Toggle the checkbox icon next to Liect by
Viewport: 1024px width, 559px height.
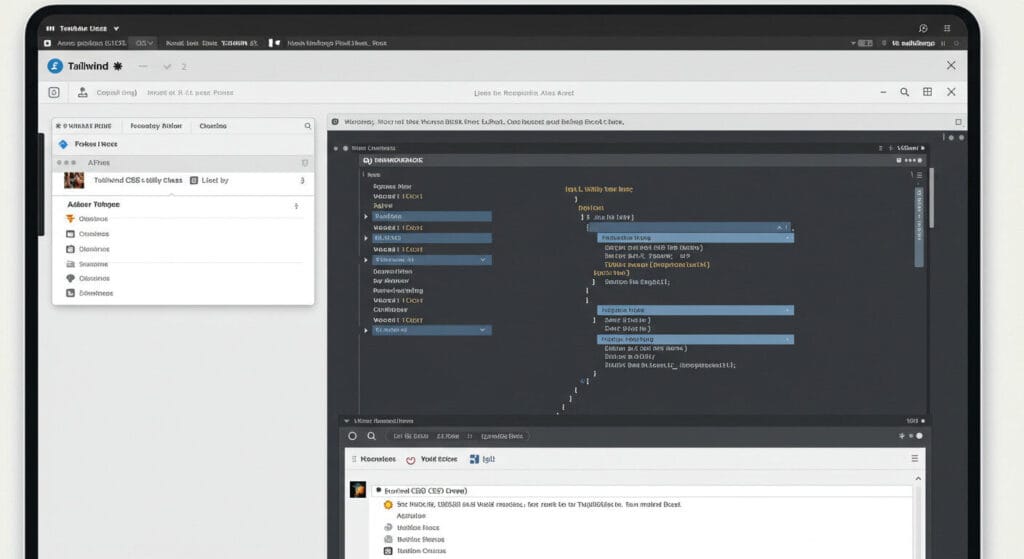194,181
